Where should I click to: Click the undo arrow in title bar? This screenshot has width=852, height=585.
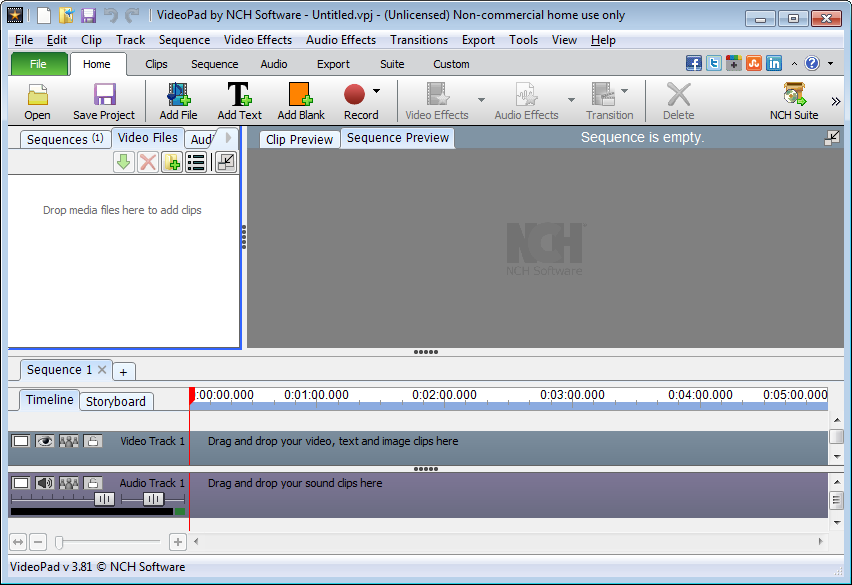coord(111,15)
